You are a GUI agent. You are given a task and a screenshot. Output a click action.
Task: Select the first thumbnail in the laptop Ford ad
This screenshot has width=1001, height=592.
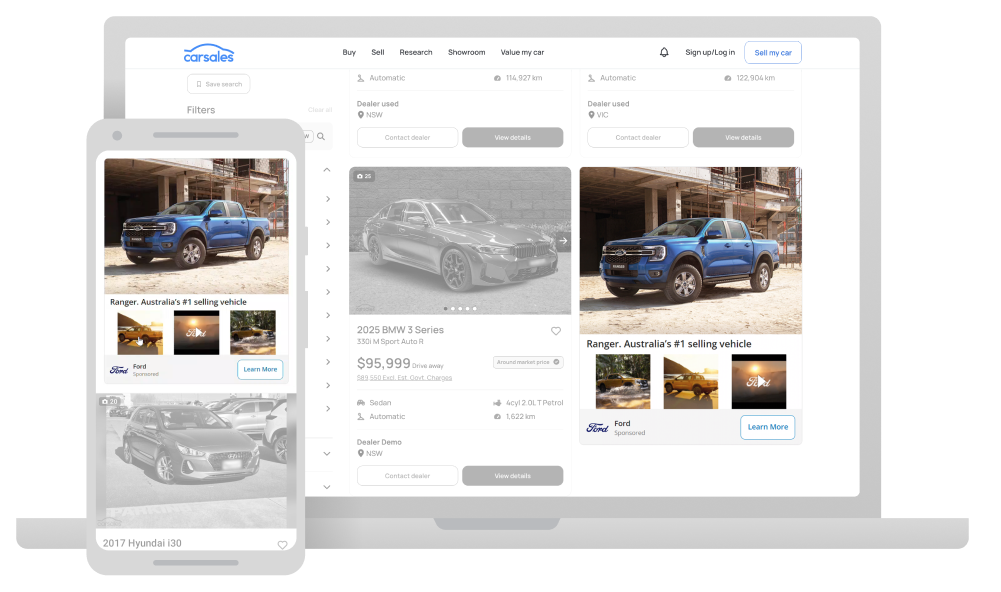click(623, 381)
